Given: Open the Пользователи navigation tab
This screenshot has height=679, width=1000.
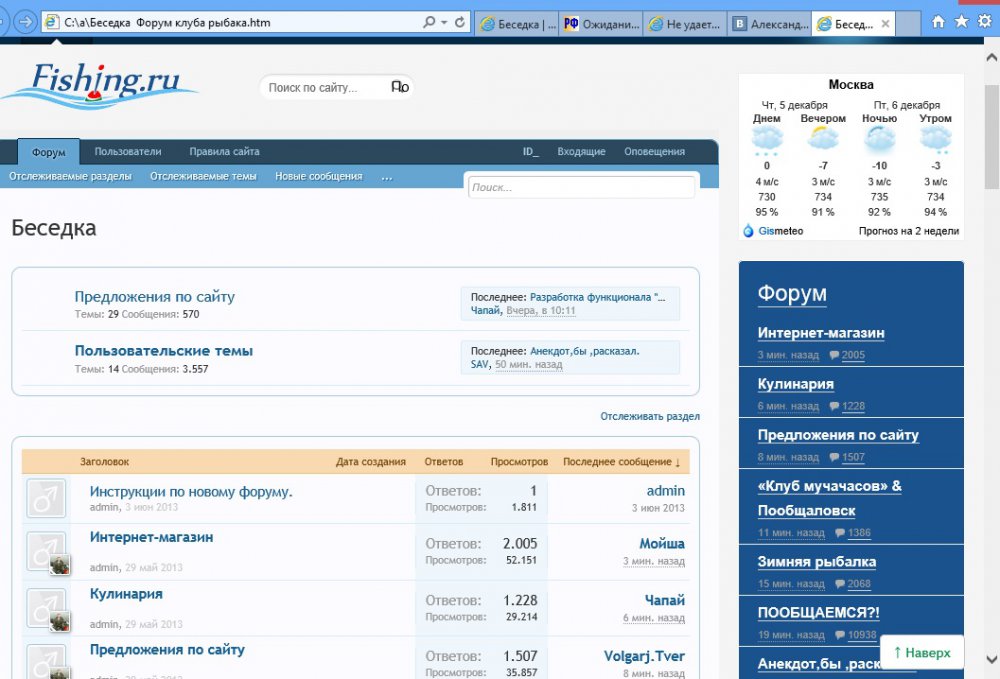Looking at the screenshot, I should (127, 152).
